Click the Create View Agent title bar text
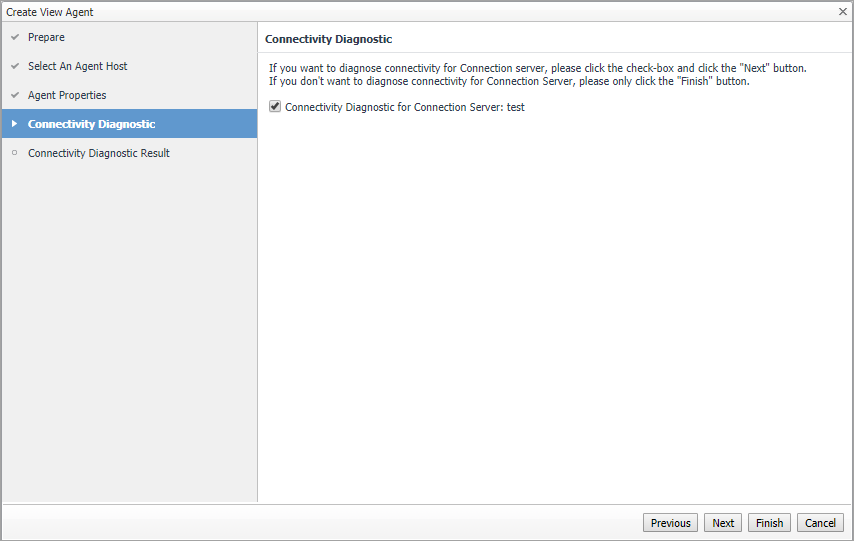Image resolution: width=854 pixels, height=541 pixels. point(50,12)
